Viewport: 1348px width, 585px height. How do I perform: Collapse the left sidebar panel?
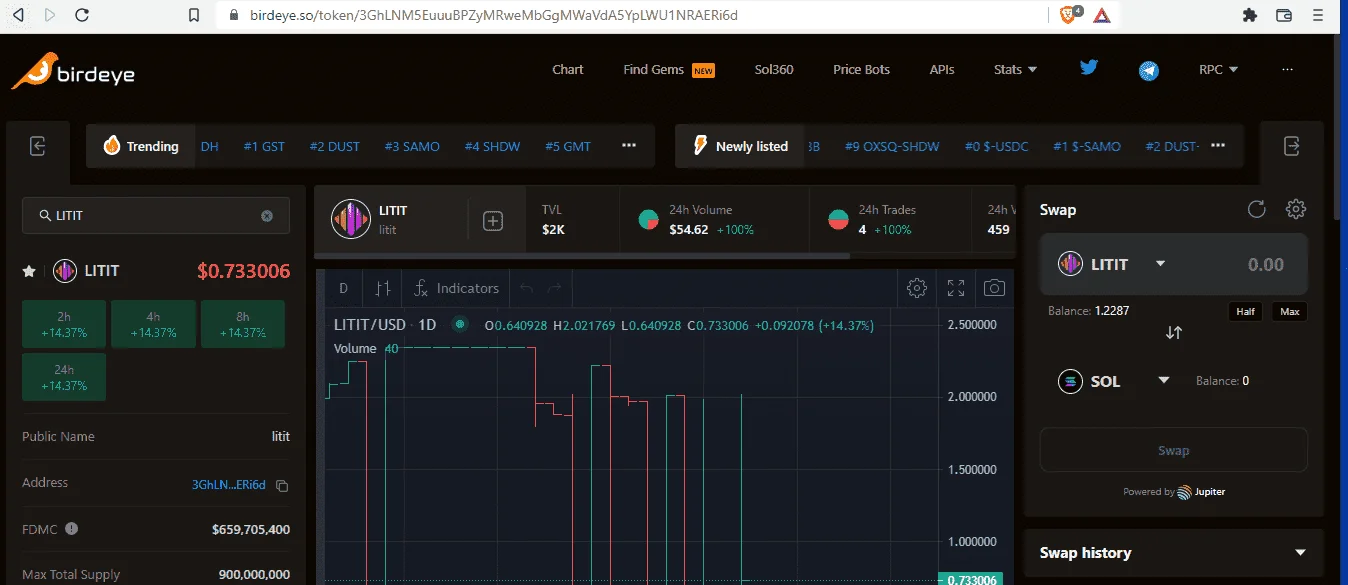[38, 146]
